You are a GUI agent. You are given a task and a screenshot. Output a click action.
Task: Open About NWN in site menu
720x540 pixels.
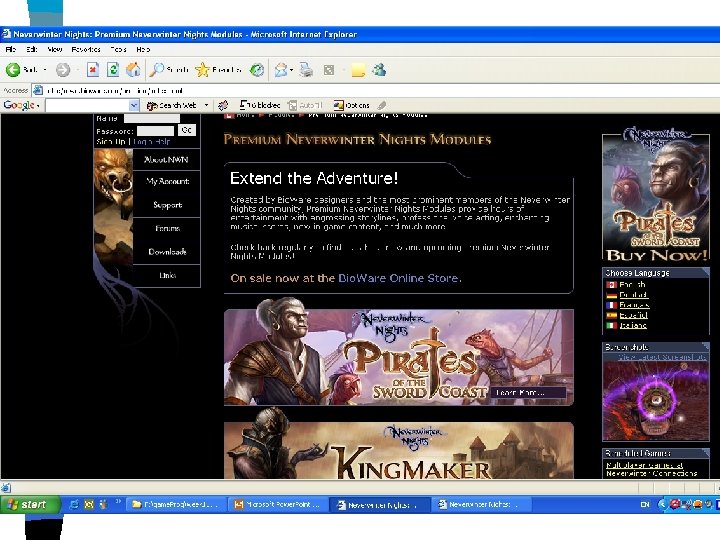pos(166,160)
